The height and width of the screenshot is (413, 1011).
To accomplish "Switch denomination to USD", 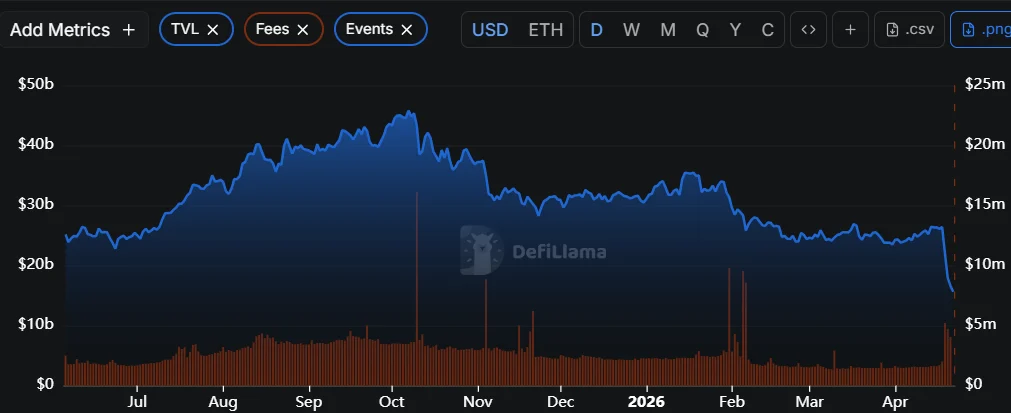I will [490, 29].
